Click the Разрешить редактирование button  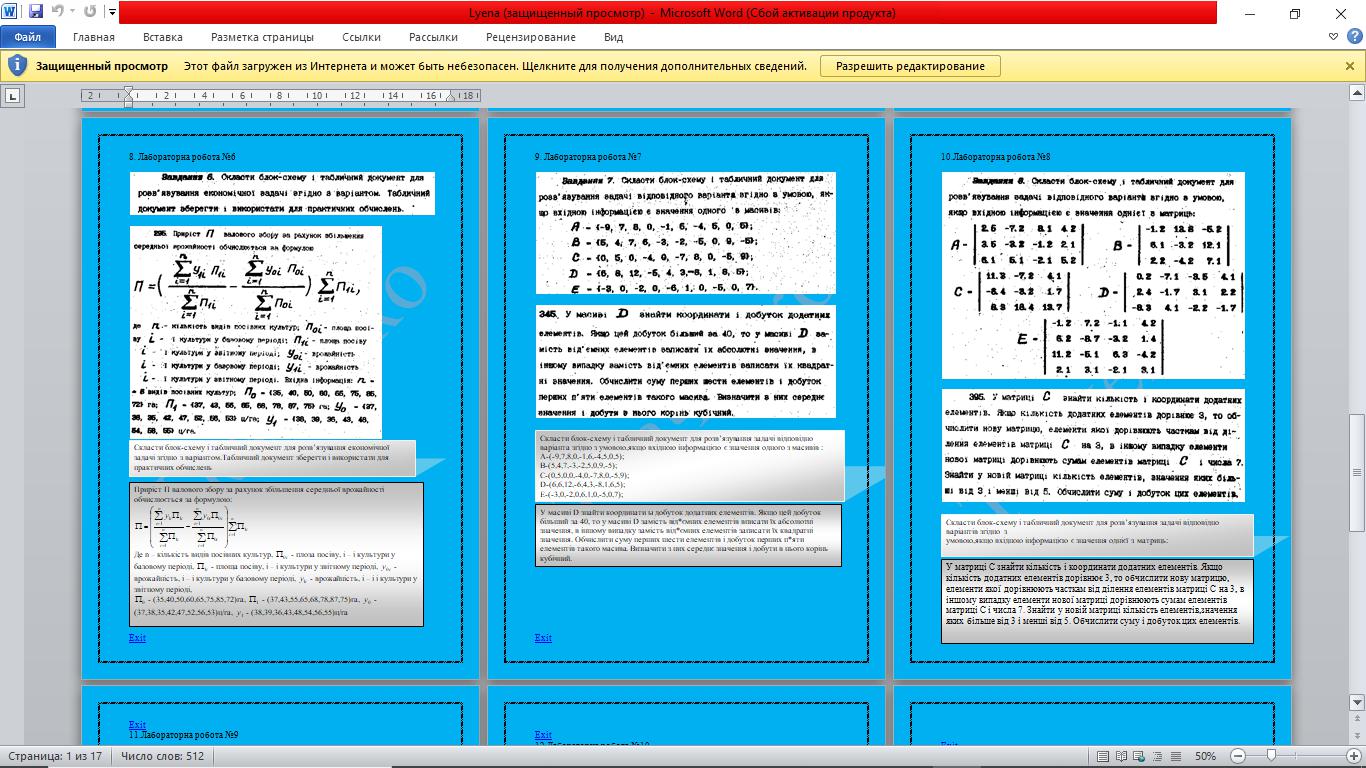click(910, 66)
